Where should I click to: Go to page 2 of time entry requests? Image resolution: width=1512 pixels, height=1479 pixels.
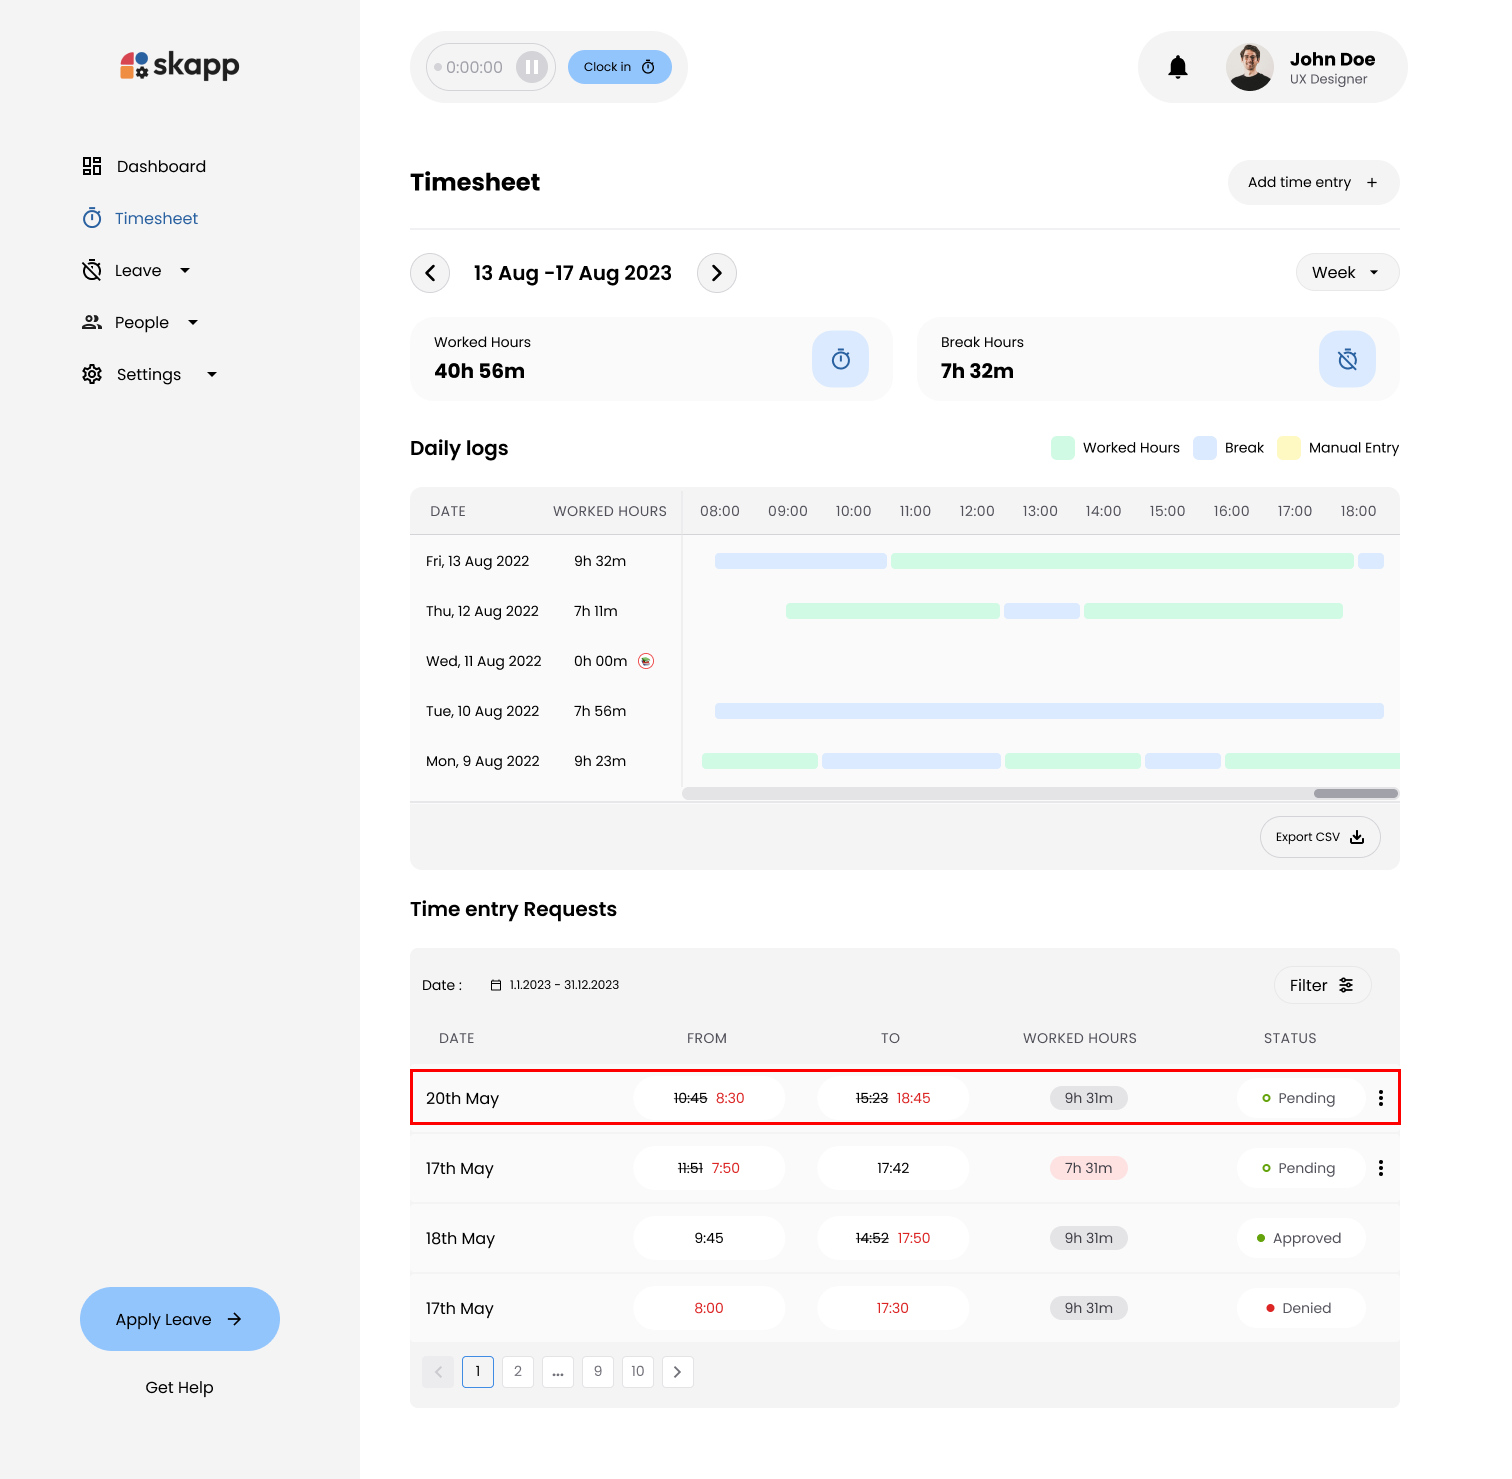(518, 1371)
